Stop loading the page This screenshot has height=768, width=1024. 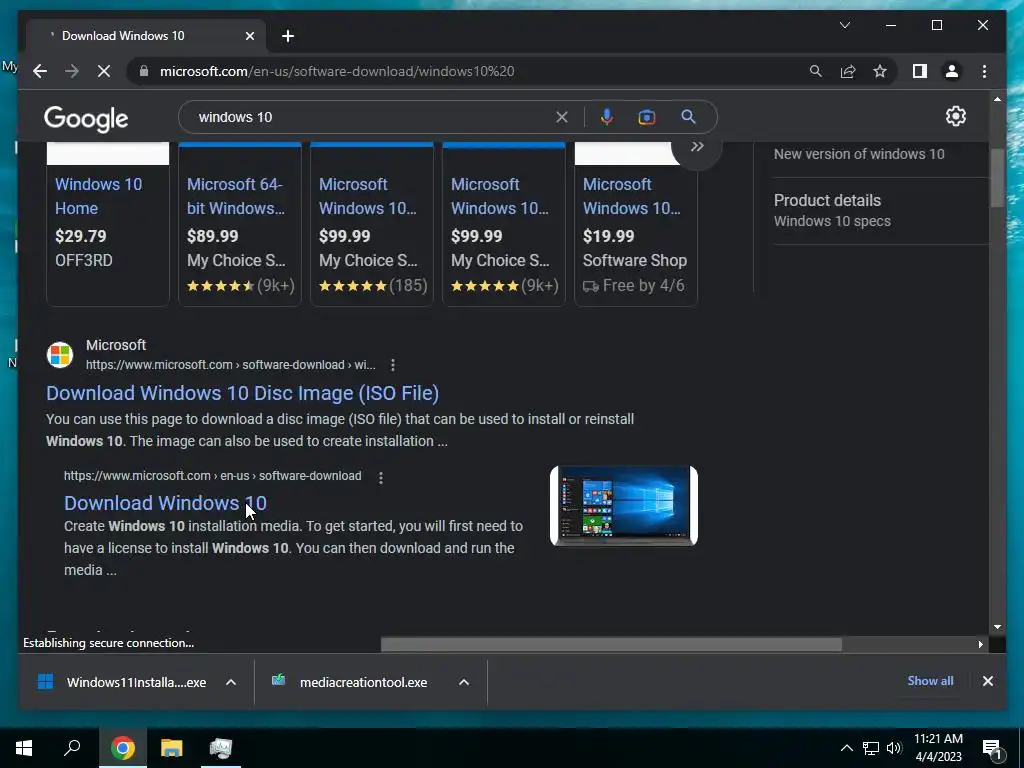pos(104,71)
